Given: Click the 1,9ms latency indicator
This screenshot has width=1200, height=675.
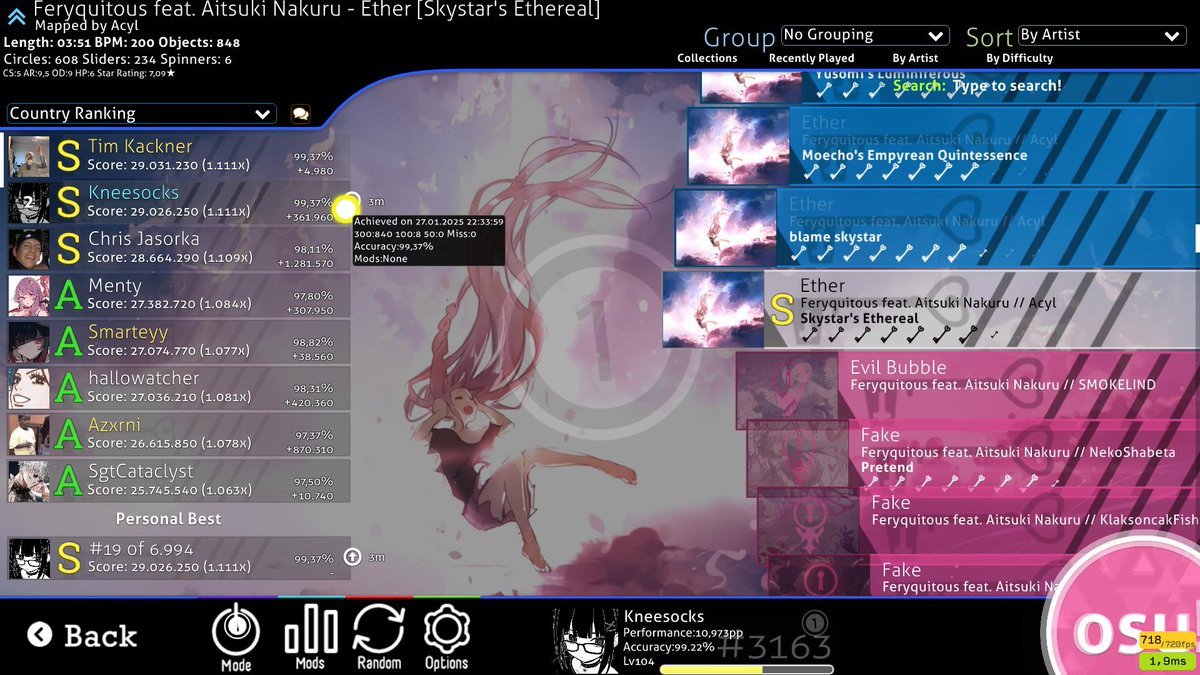Looking at the screenshot, I should [1168, 661].
